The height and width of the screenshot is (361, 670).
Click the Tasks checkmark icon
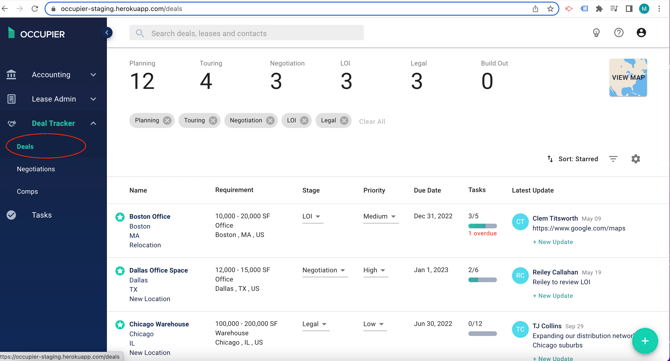point(12,215)
